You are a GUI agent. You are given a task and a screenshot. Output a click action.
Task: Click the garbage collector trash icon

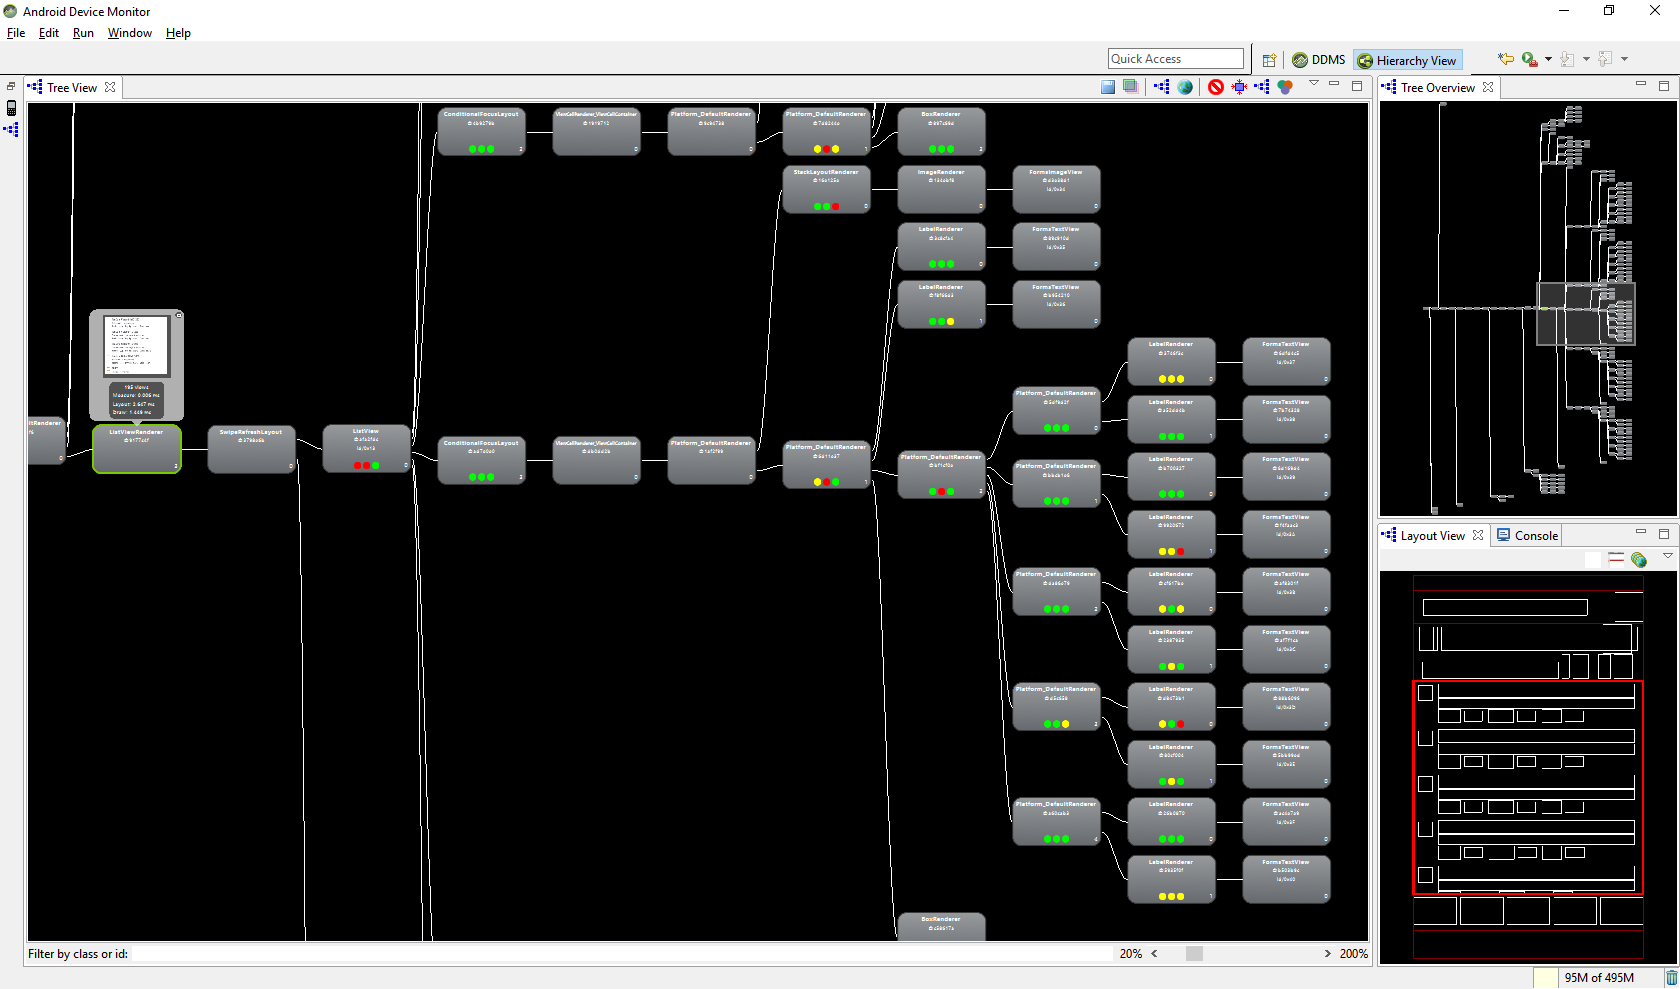pos(1671,978)
